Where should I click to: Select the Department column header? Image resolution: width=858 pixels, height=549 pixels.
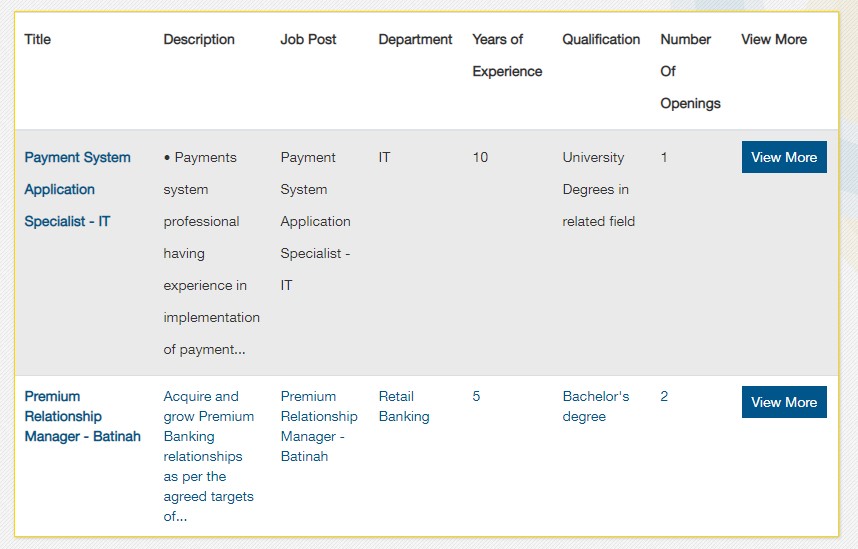coord(415,39)
